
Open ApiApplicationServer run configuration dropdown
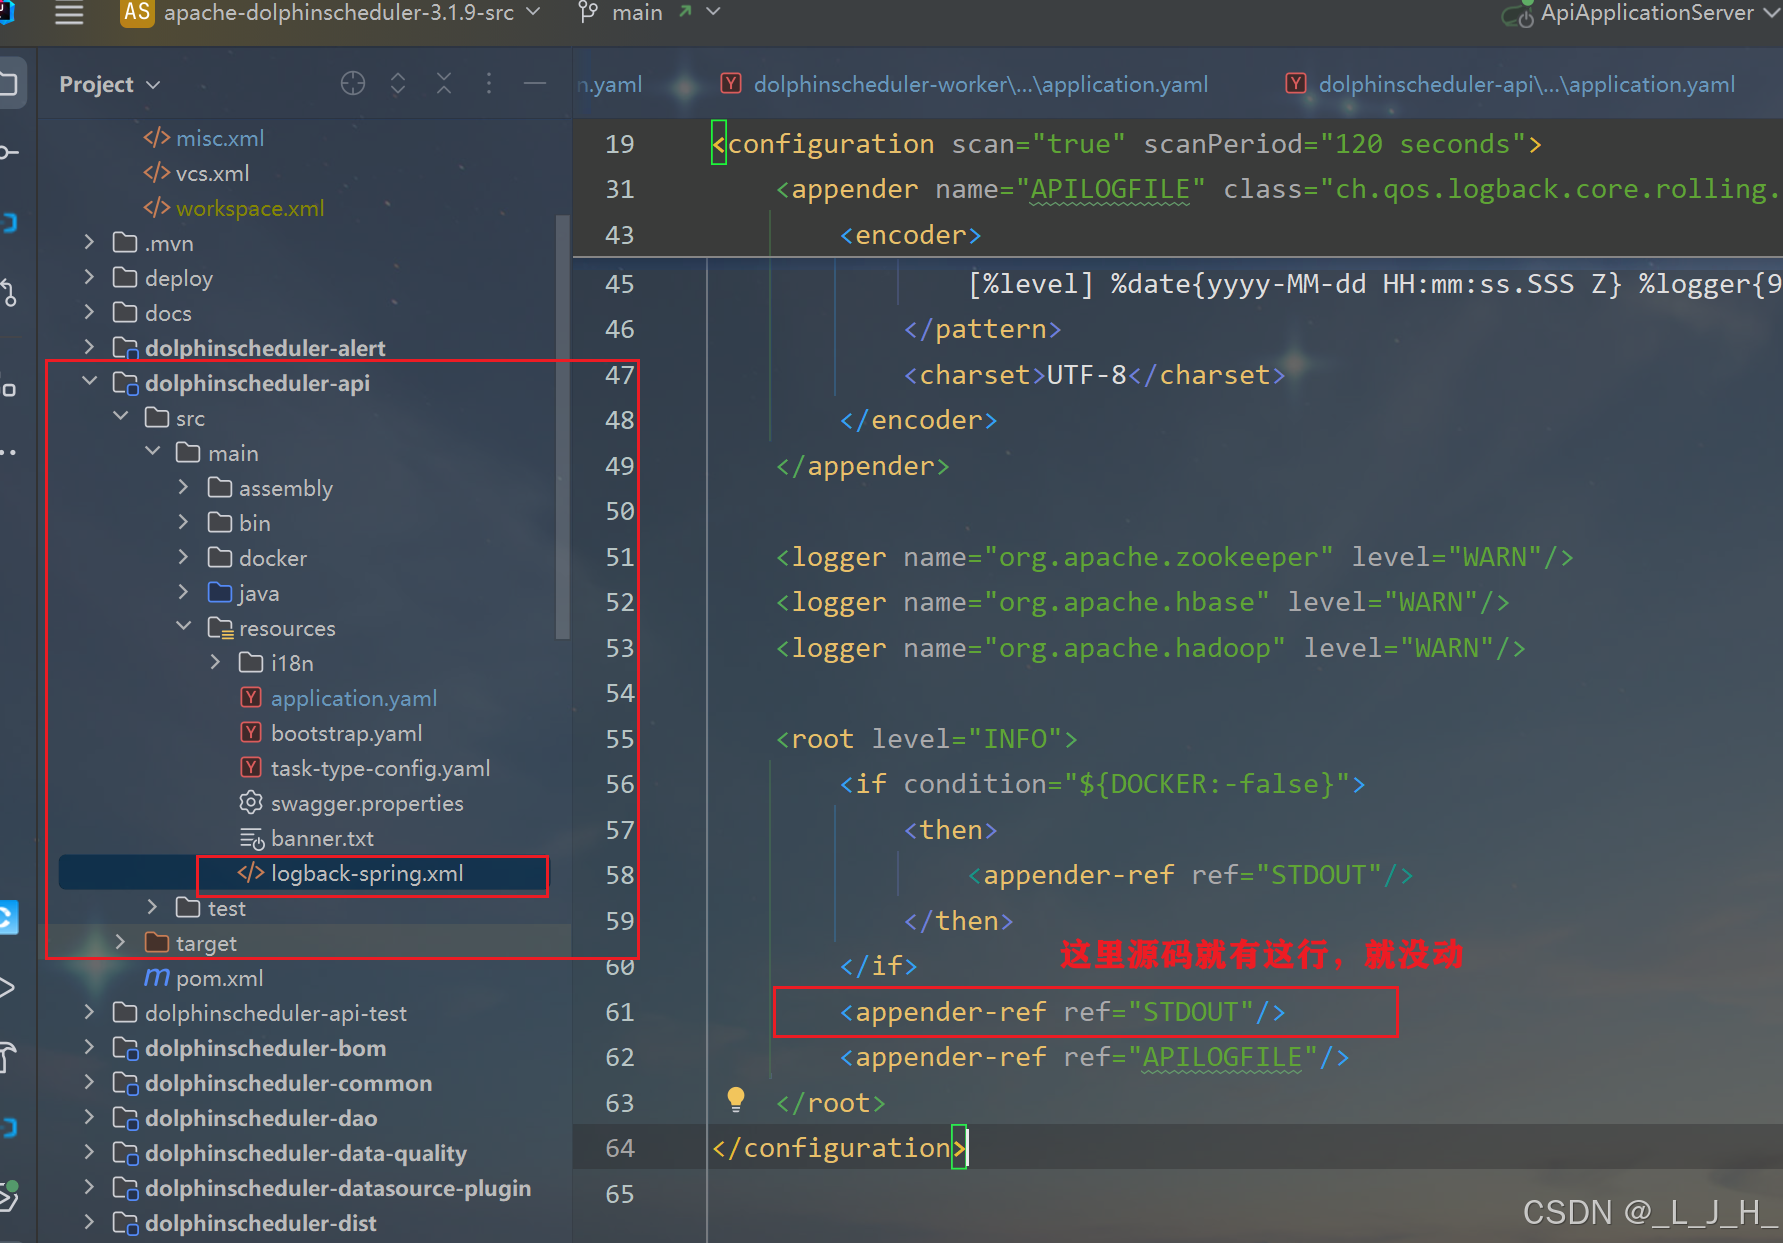click(x=1641, y=13)
